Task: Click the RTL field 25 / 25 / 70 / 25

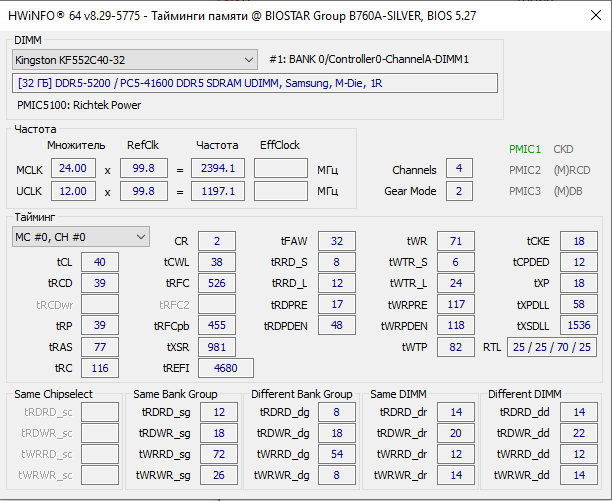Action: click(x=552, y=347)
